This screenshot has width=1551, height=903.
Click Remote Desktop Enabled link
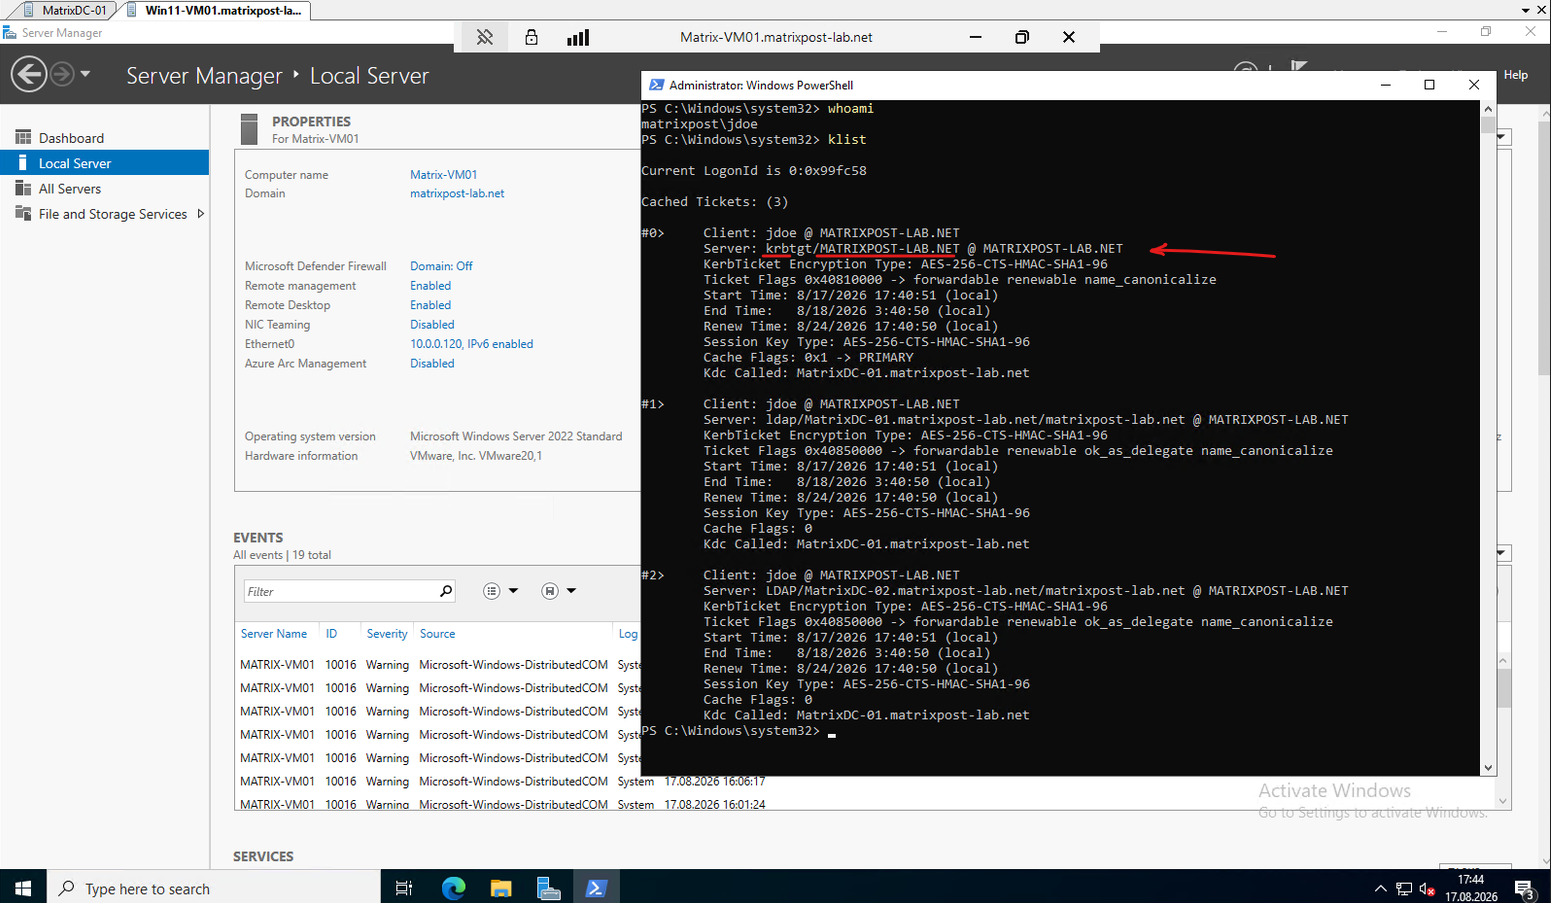point(430,305)
